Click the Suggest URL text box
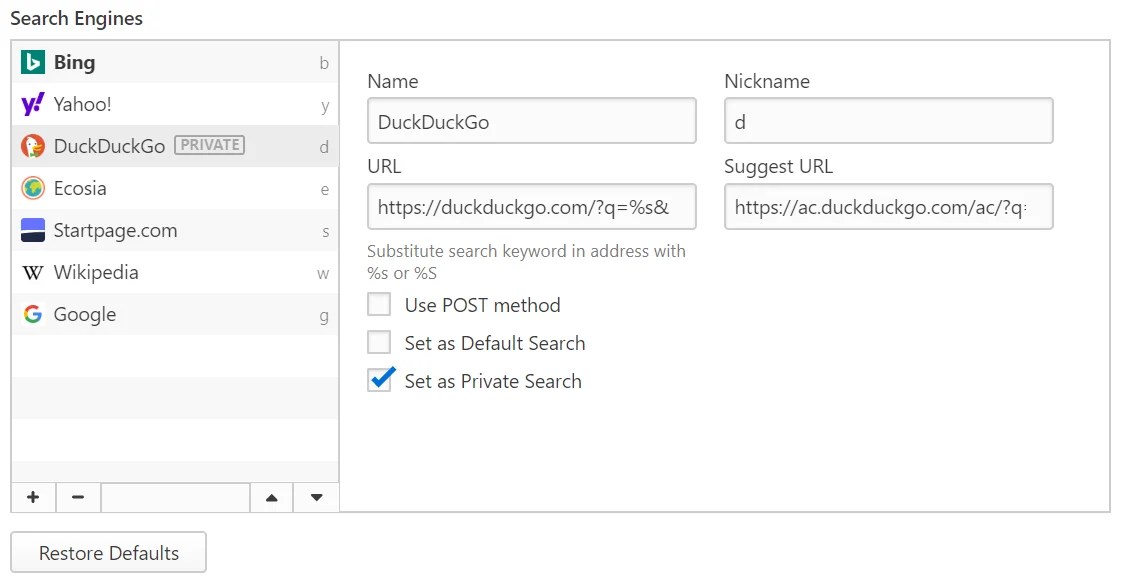Screen dimensions: 1121x583 (888, 207)
